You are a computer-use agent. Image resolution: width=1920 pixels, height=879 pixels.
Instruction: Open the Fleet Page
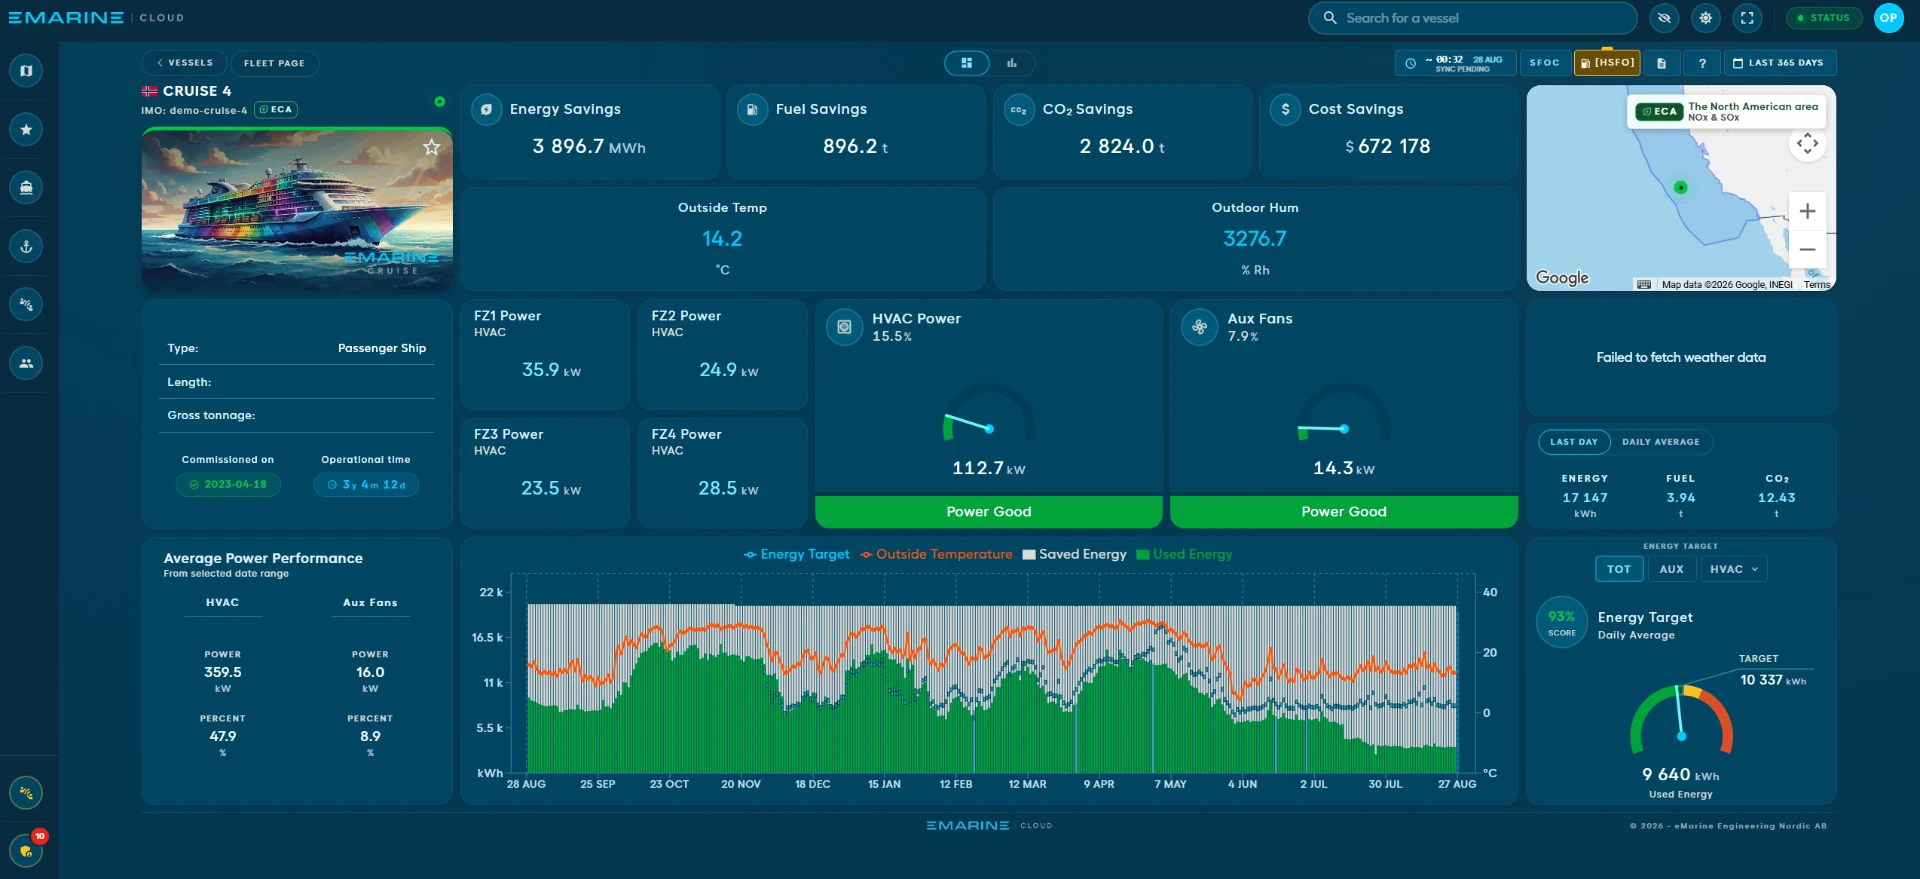(x=274, y=63)
